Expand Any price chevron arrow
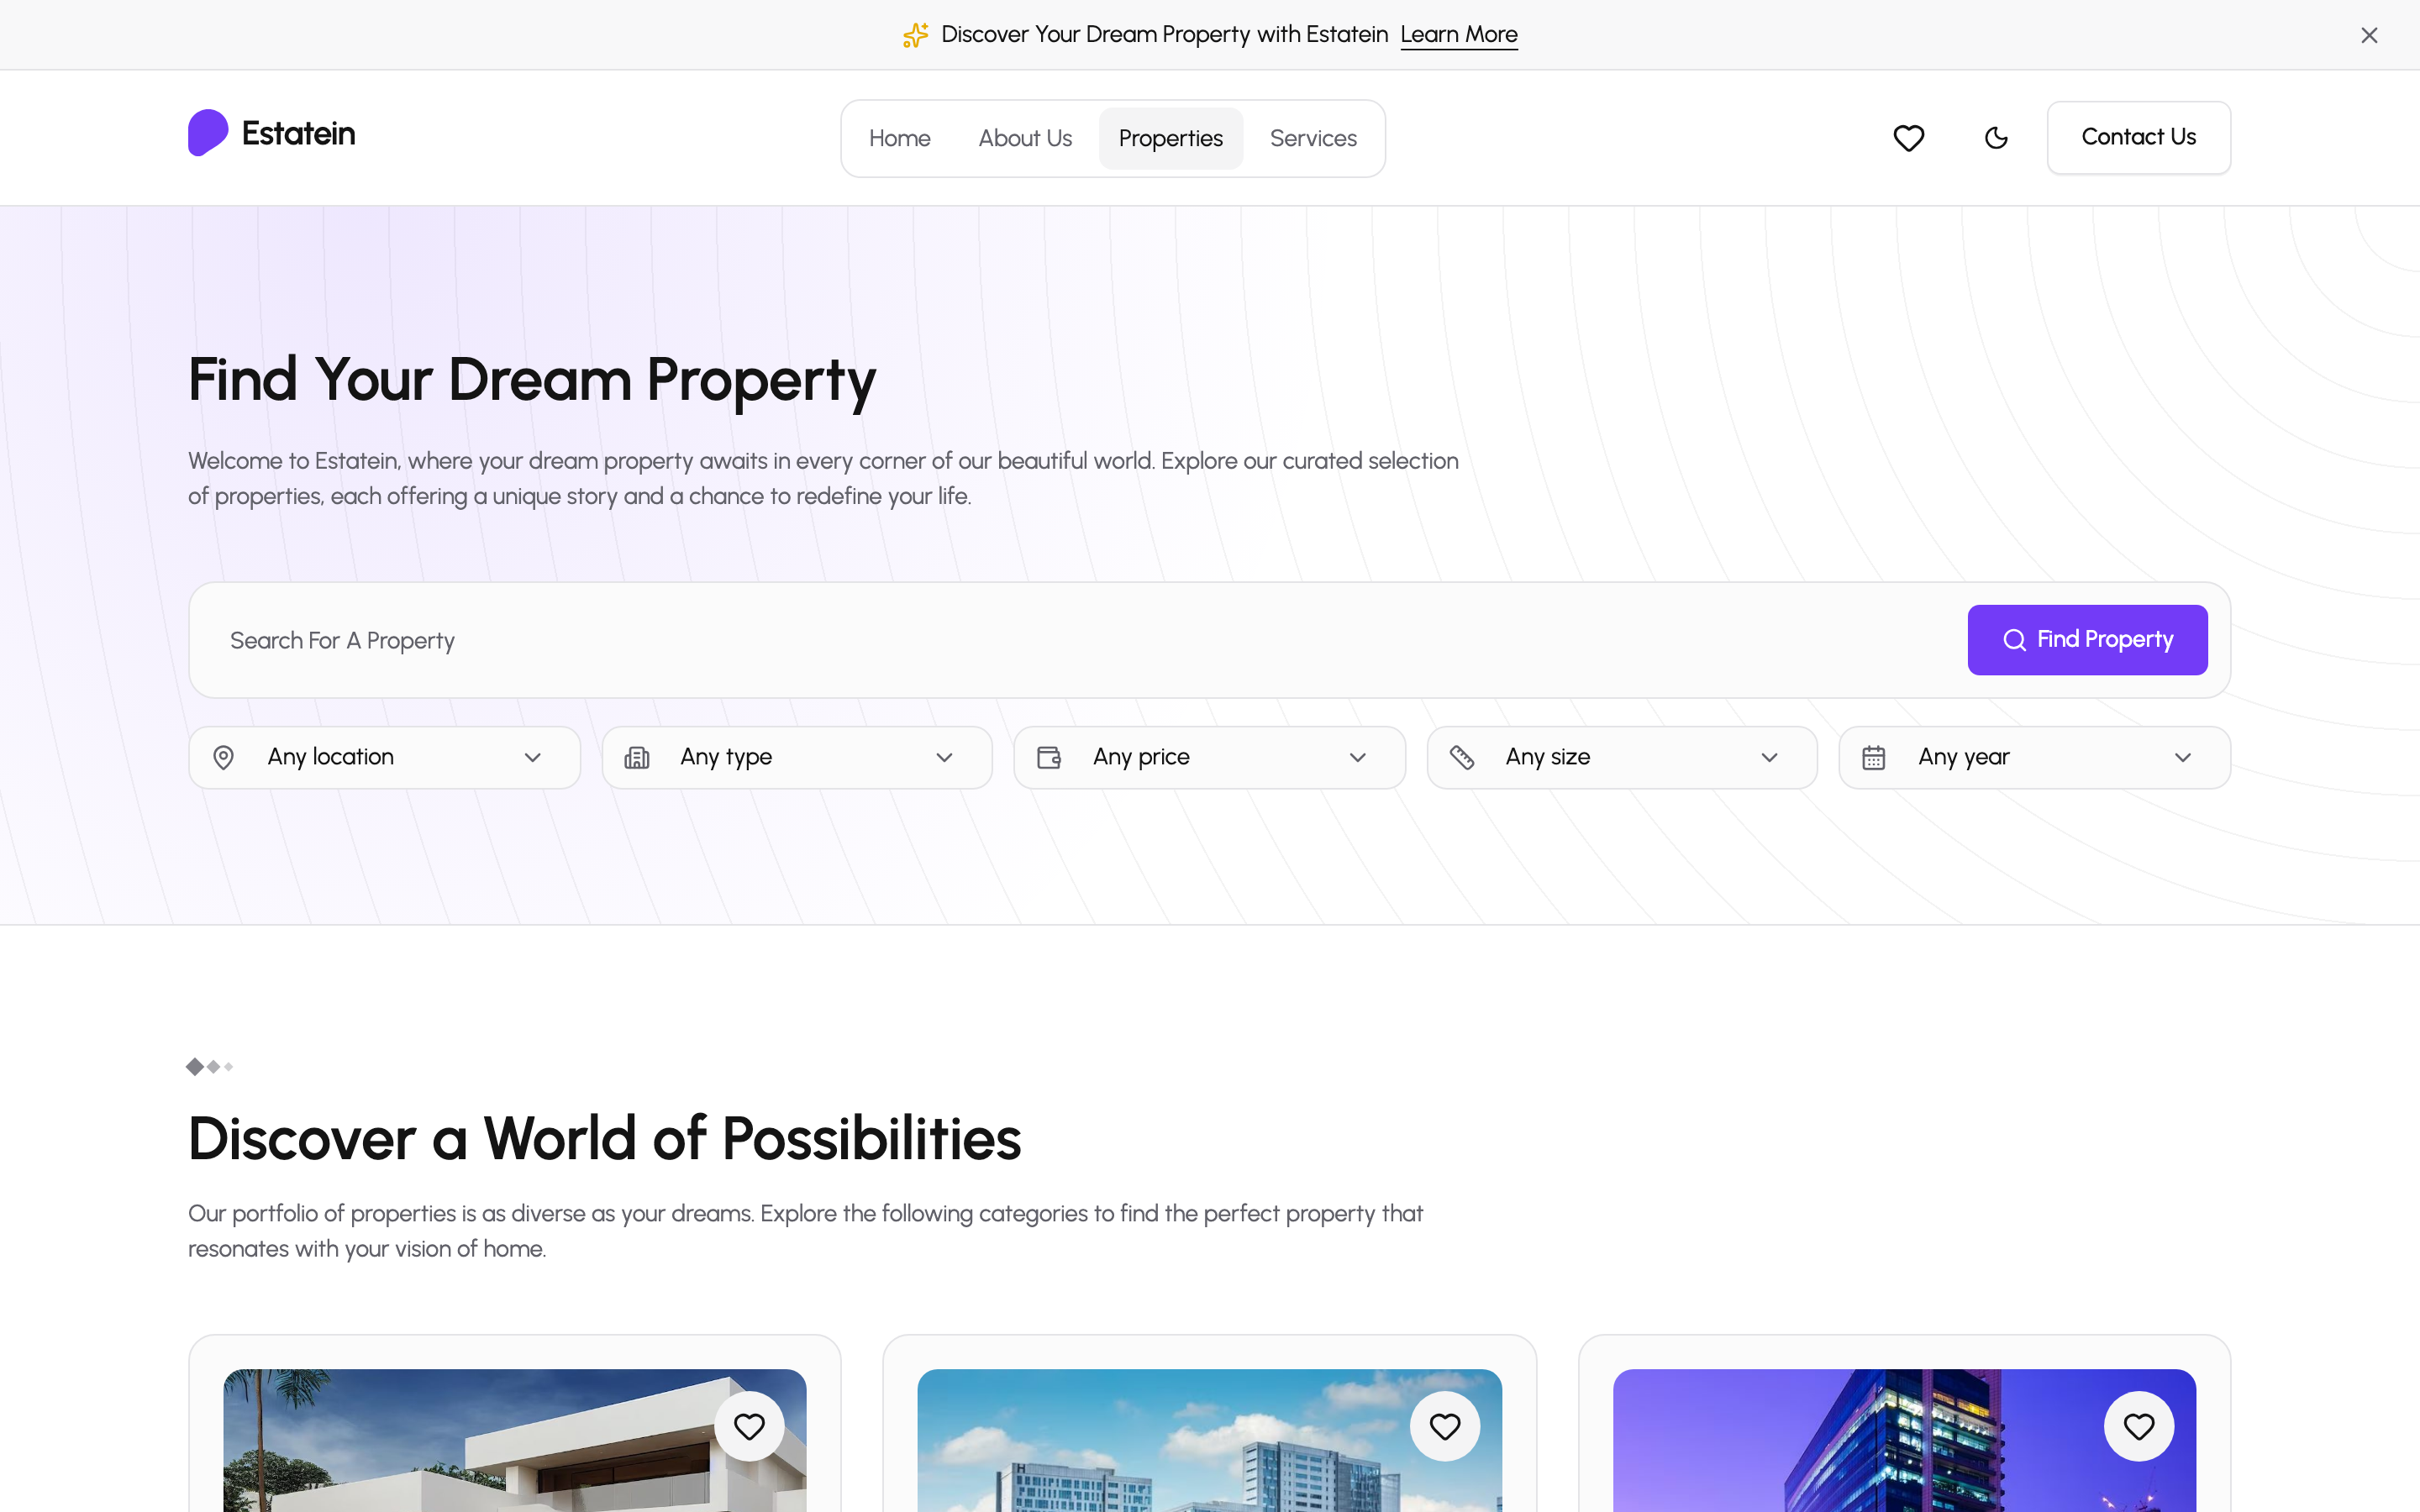This screenshot has width=2420, height=1512. click(x=1358, y=757)
